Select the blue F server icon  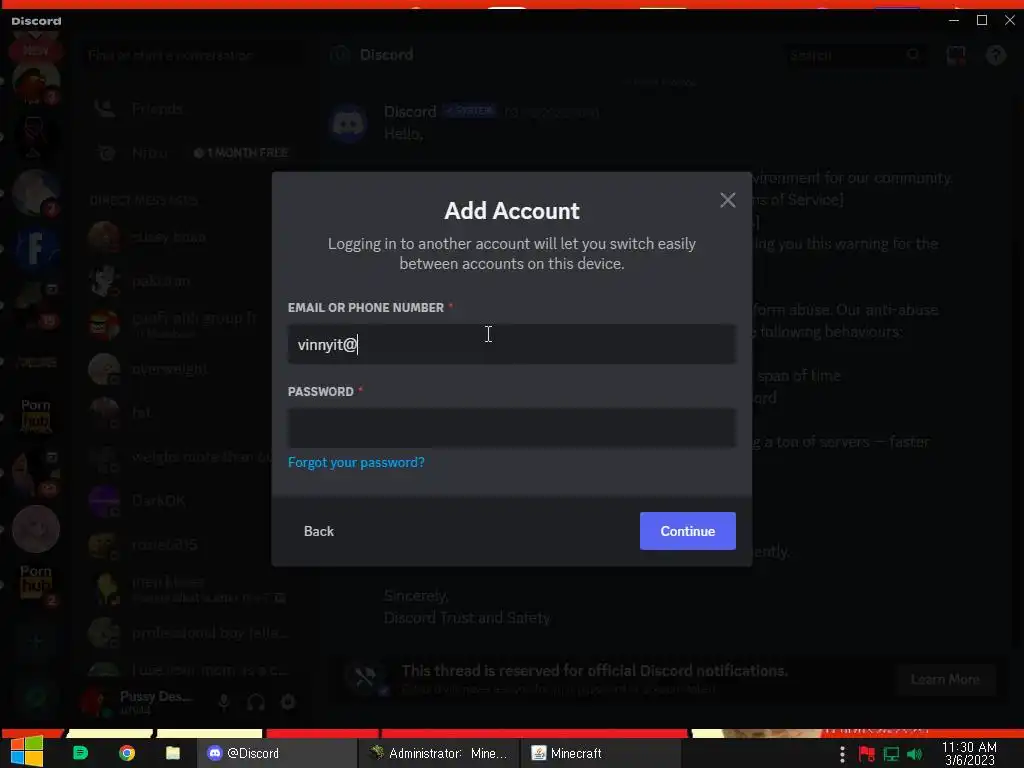pyautogui.click(x=36, y=248)
